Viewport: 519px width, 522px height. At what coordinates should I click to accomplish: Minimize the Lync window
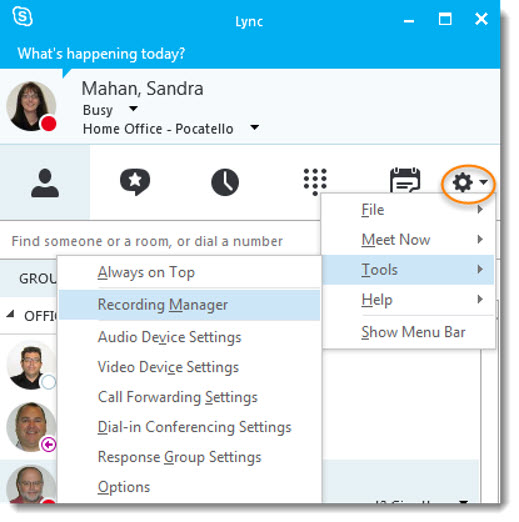[409, 21]
